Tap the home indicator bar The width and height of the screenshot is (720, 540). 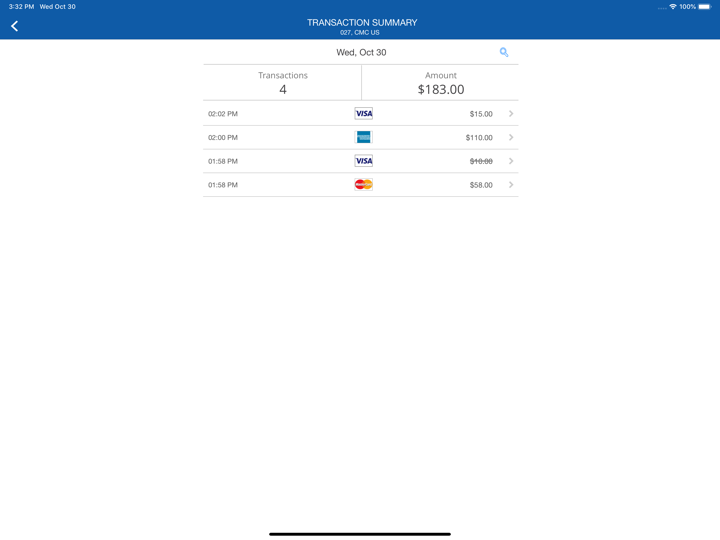pos(360,534)
